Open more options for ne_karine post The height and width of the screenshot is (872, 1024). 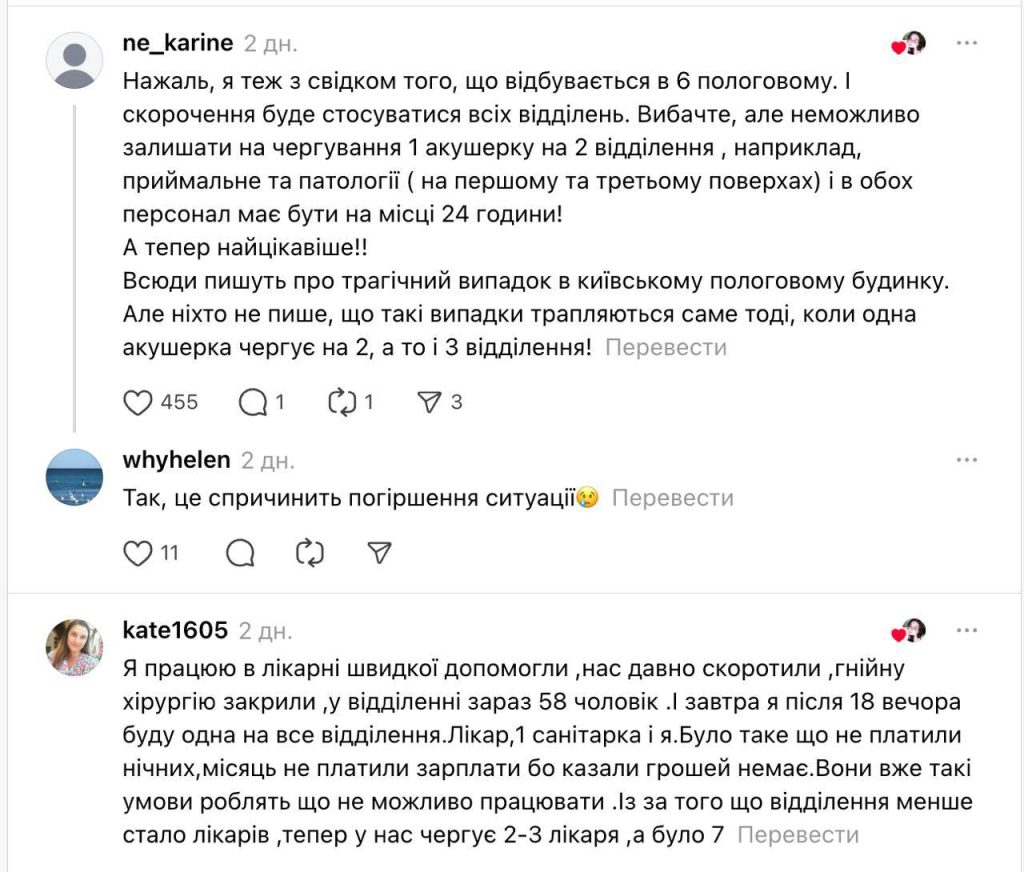coord(966,44)
